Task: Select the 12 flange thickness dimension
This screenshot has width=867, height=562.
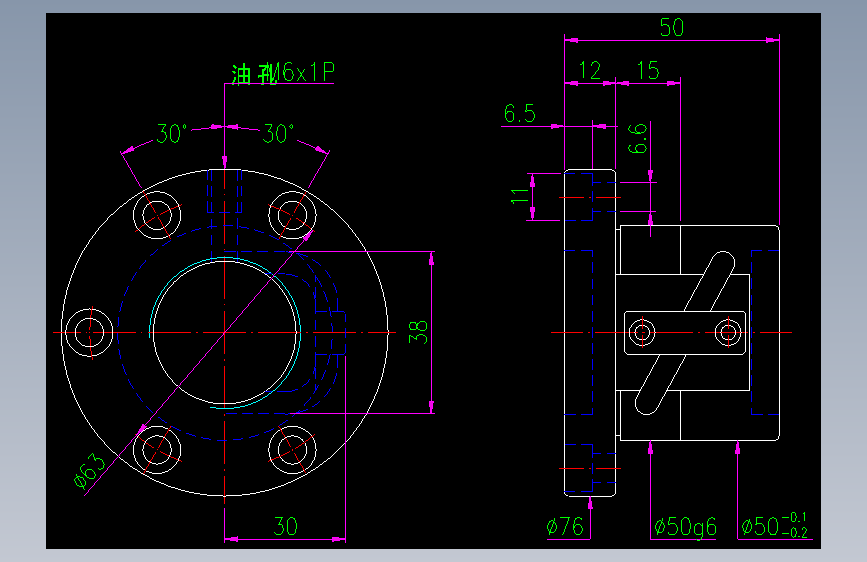Action: [x=590, y=70]
